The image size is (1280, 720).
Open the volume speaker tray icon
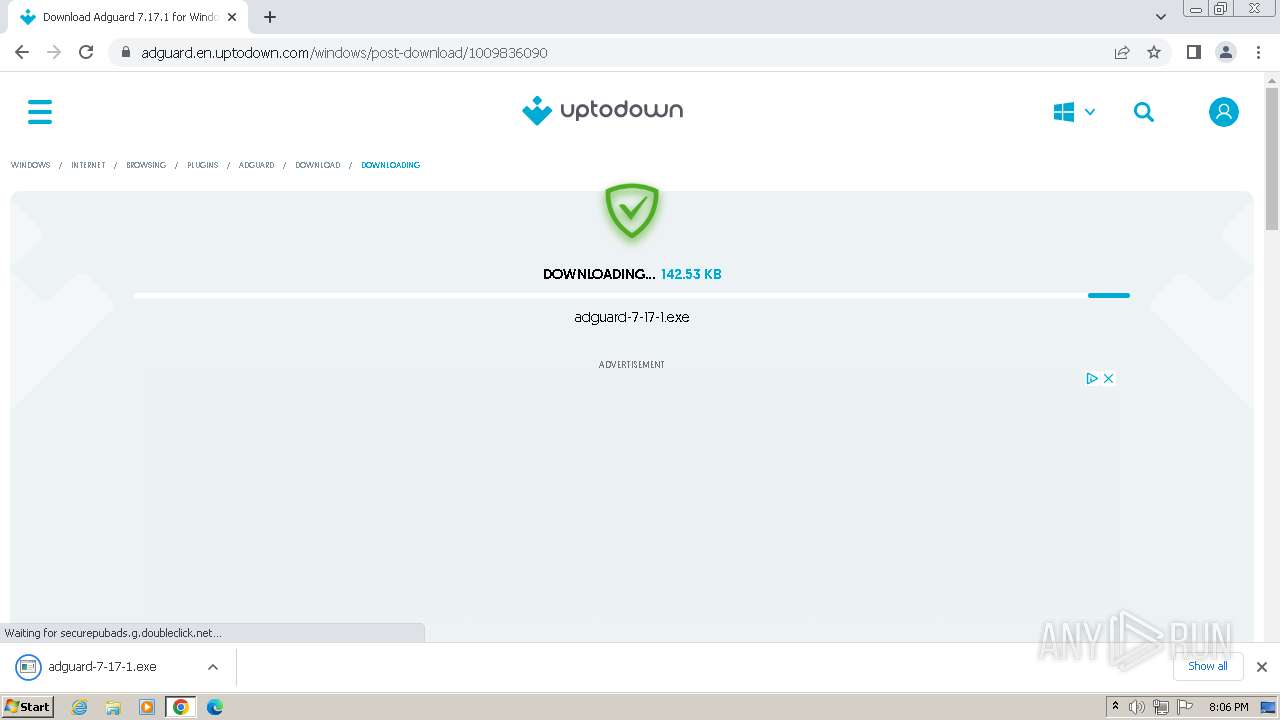1137,707
